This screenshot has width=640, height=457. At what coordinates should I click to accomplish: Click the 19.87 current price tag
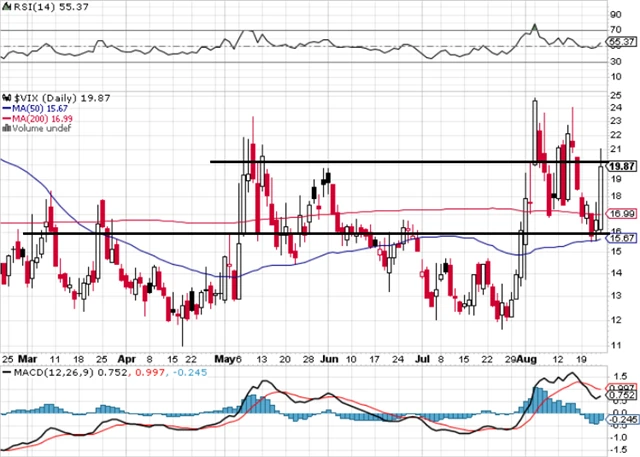[x=623, y=166]
